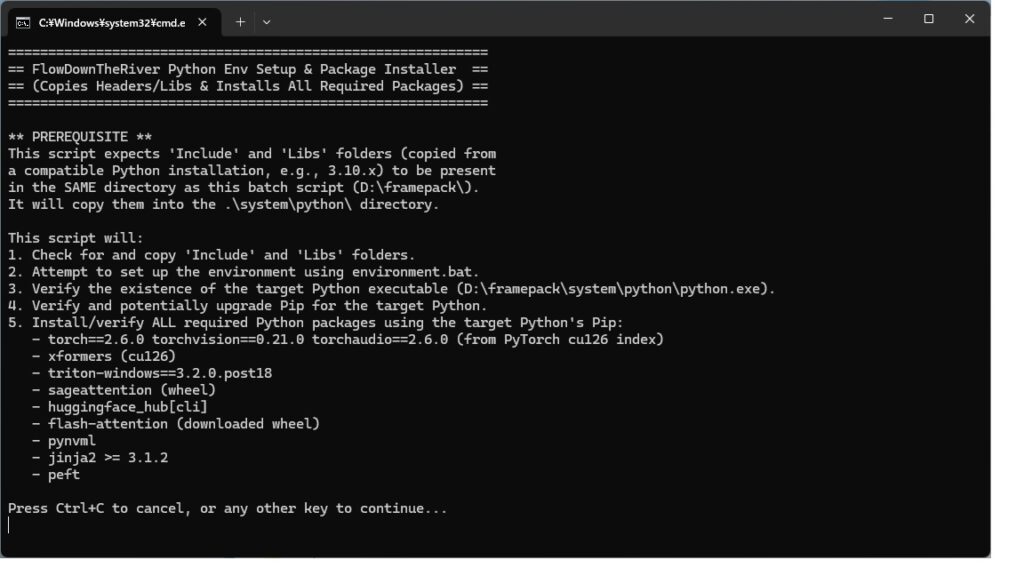Viewport: 1024px width, 576px height.
Task: Click the empty title bar area
Action: [568, 20]
